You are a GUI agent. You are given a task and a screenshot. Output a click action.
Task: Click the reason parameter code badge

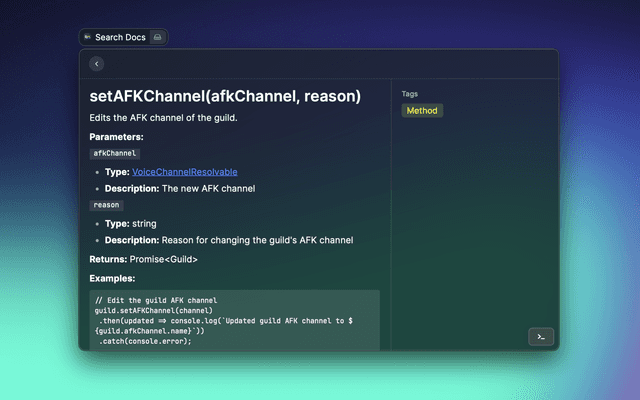coord(106,205)
